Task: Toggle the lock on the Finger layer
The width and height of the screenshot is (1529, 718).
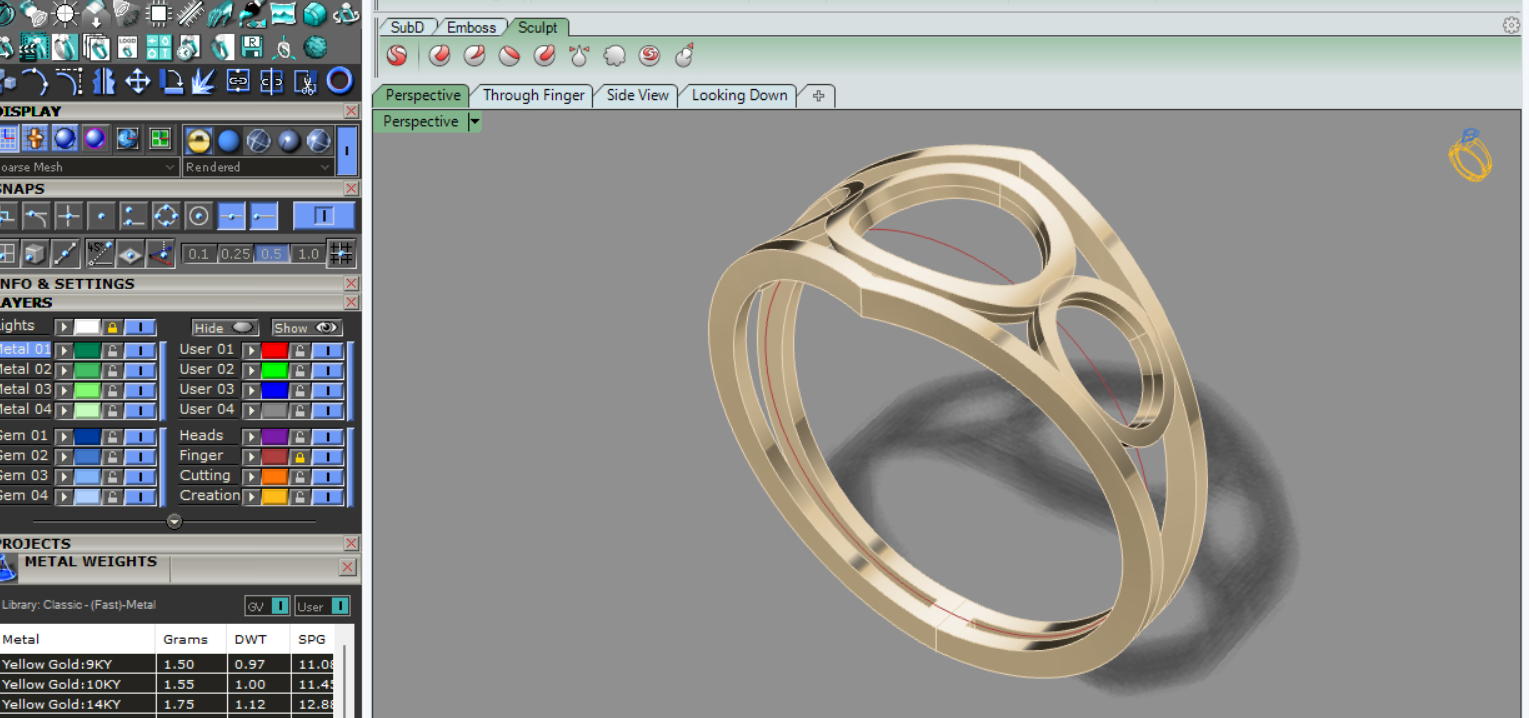Action: (299, 456)
